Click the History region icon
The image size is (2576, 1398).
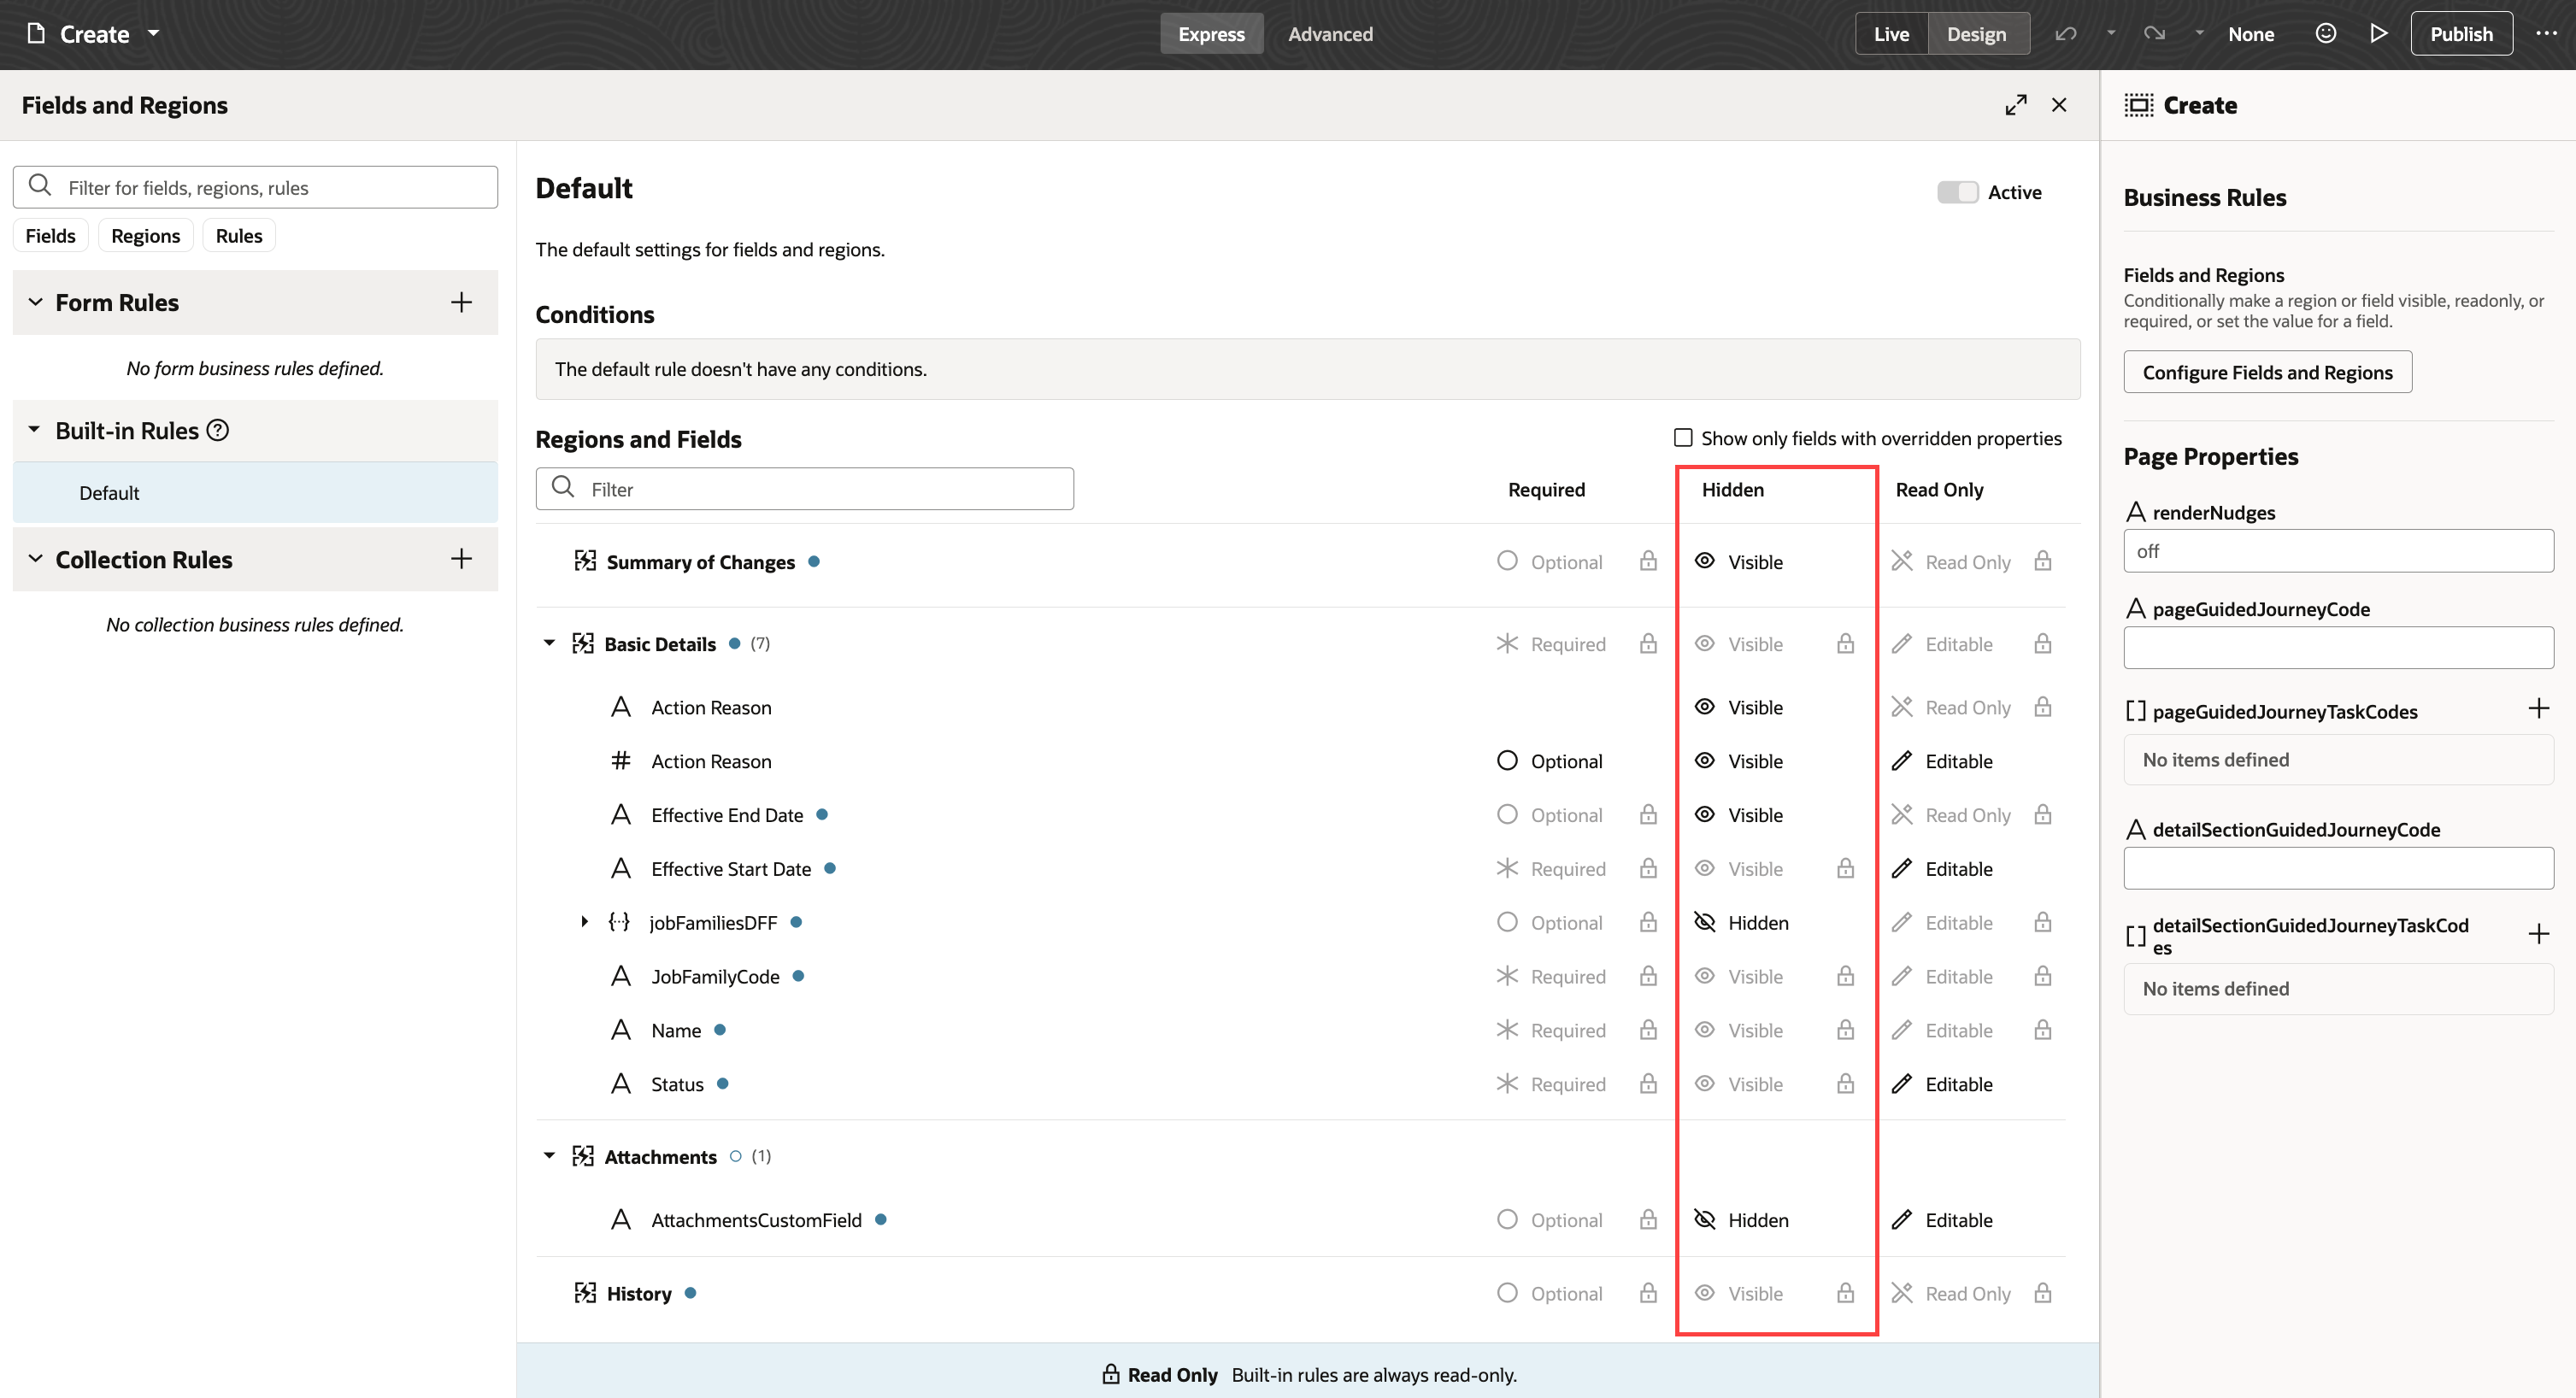click(x=585, y=1293)
